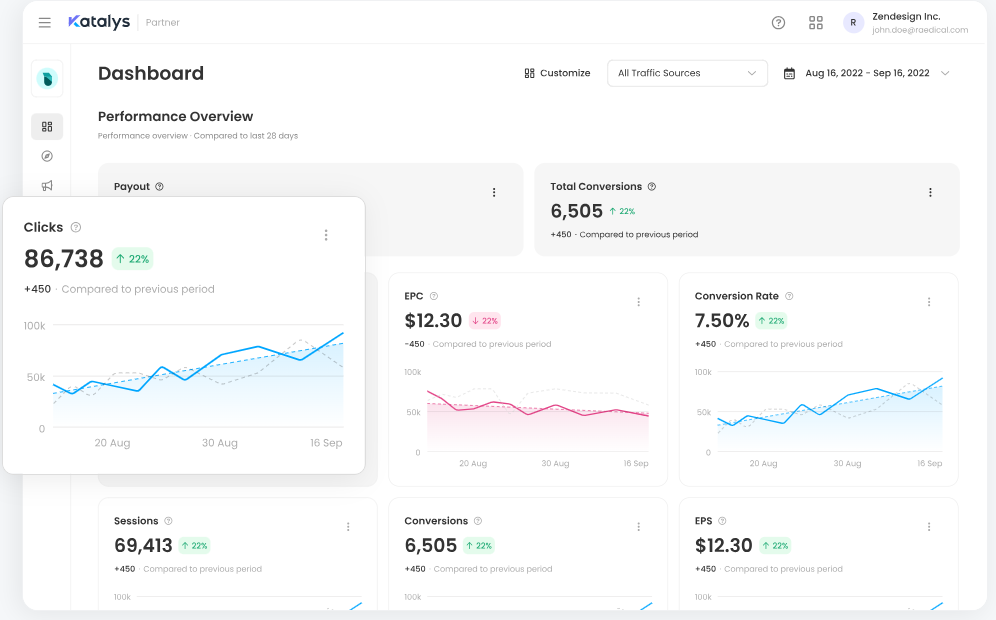
Task: Open the date range picker Aug 16 - Sep 16
Action: coord(866,73)
